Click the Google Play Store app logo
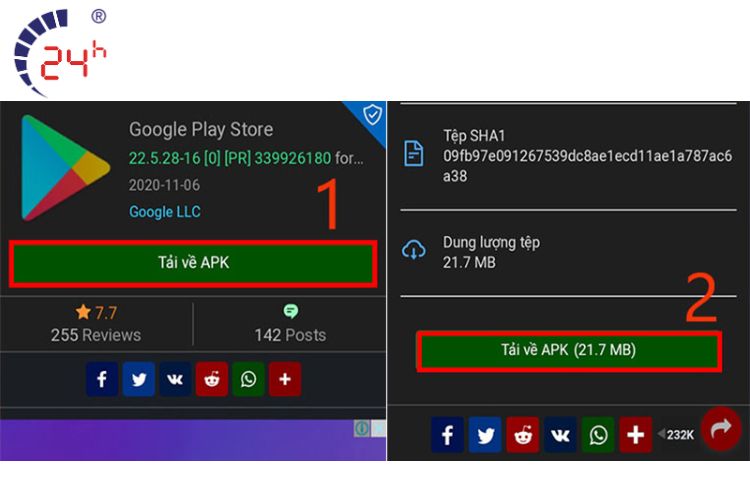Image resolution: width=750 pixels, height=500 pixels. tap(66, 167)
